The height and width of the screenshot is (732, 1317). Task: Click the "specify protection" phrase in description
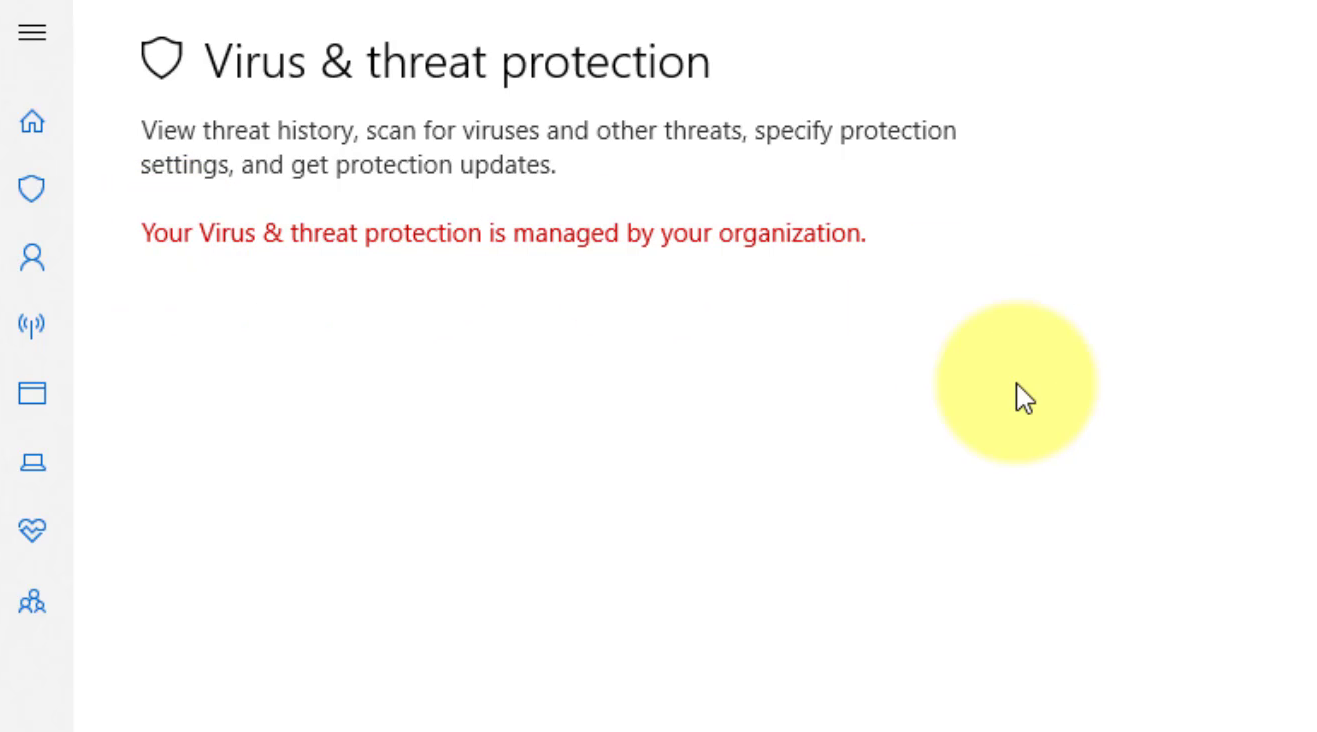coord(855,131)
